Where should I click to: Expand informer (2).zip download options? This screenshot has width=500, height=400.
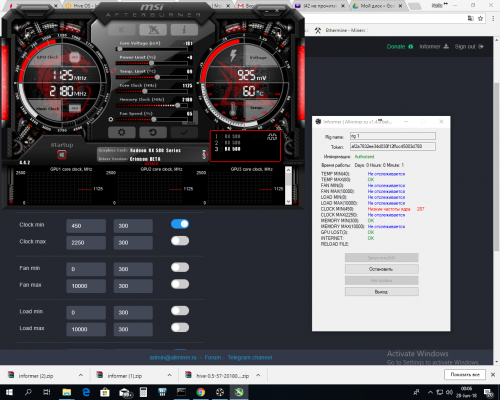pyautogui.click(x=81, y=375)
